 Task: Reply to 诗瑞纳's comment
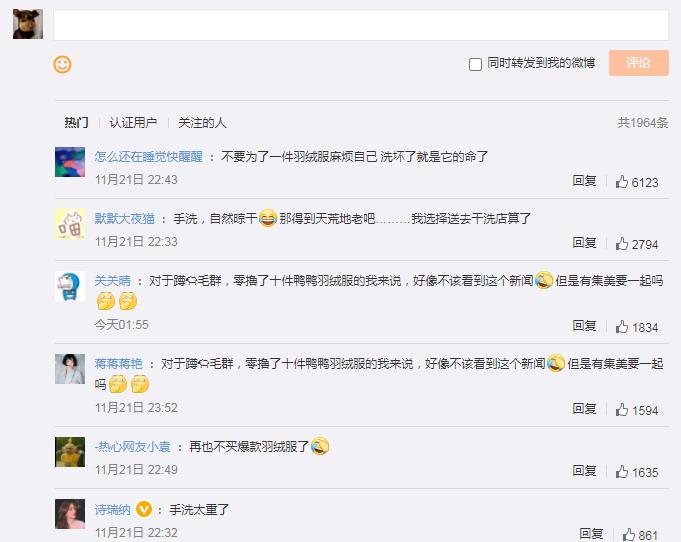point(591,534)
